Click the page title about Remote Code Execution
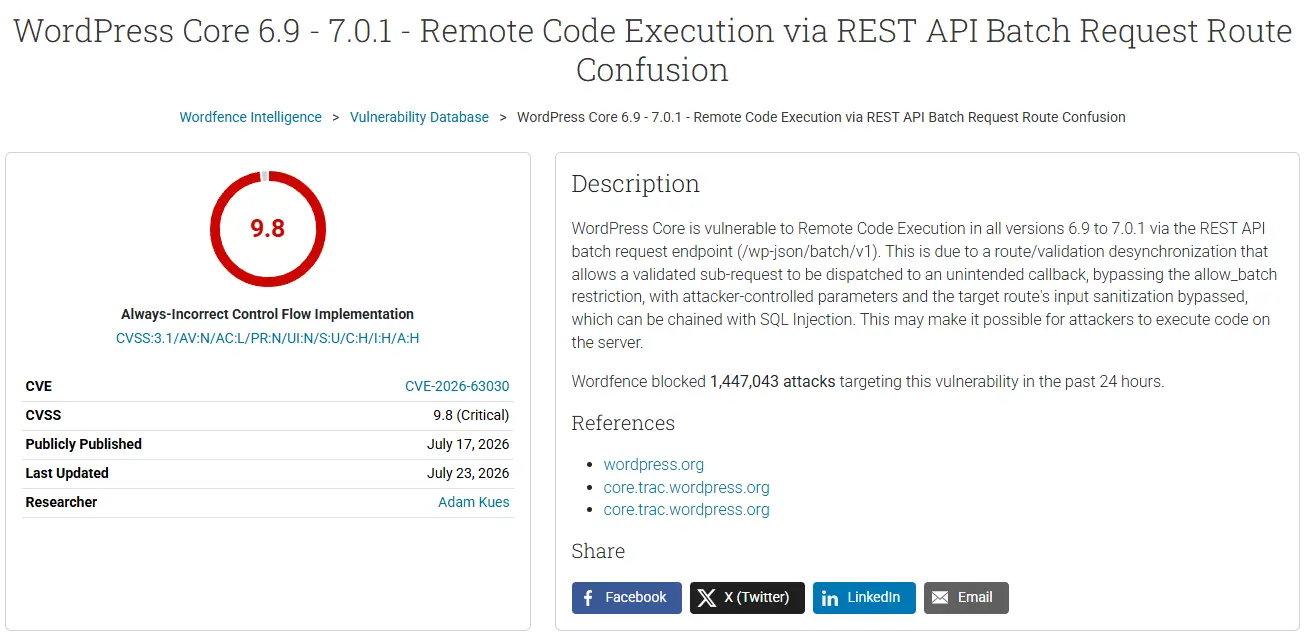Image resolution: width=1308 pixels, height=637 pixels. [653, 50]
